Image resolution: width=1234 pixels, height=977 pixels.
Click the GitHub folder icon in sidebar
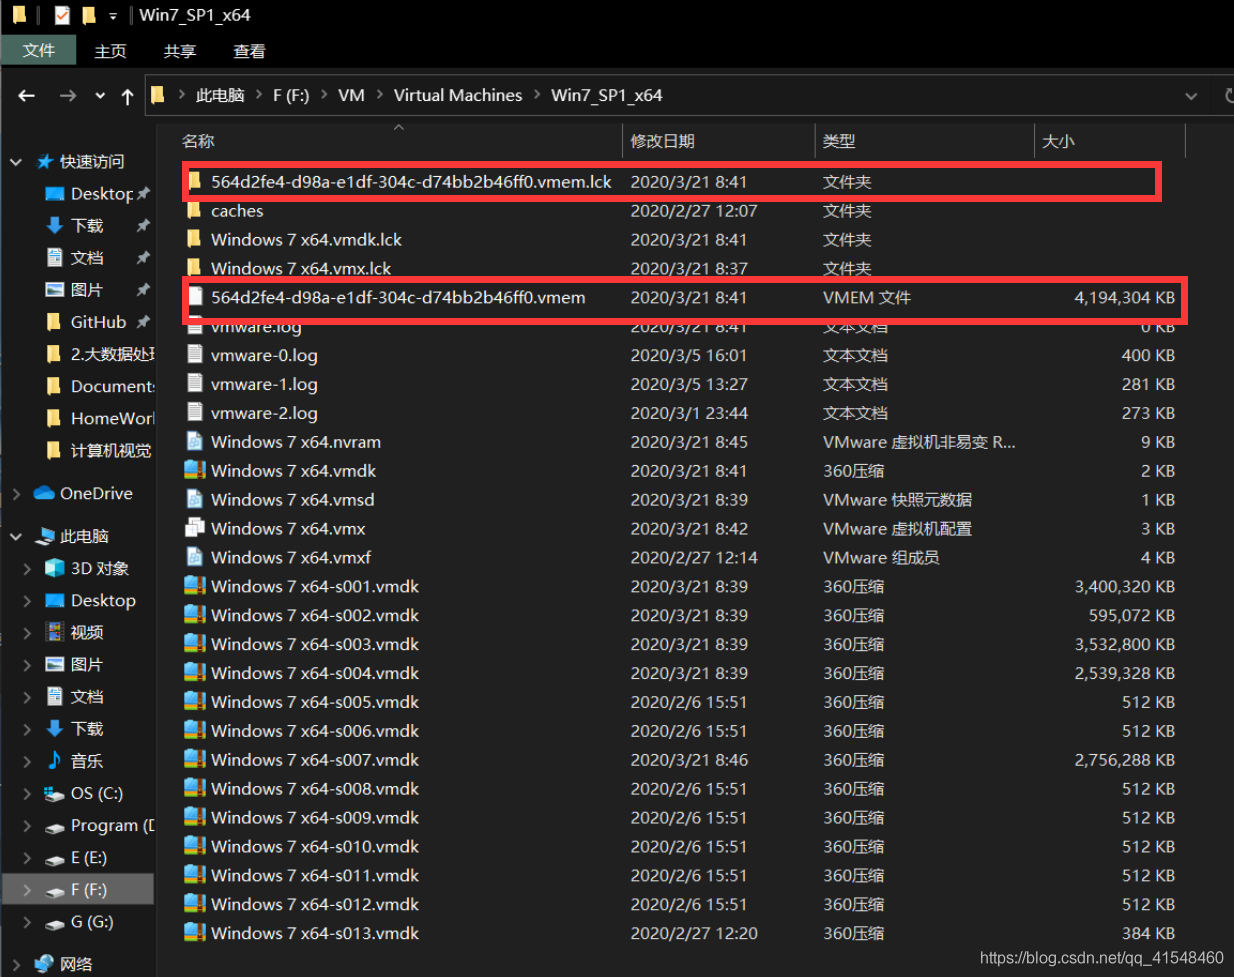[54, 322]
